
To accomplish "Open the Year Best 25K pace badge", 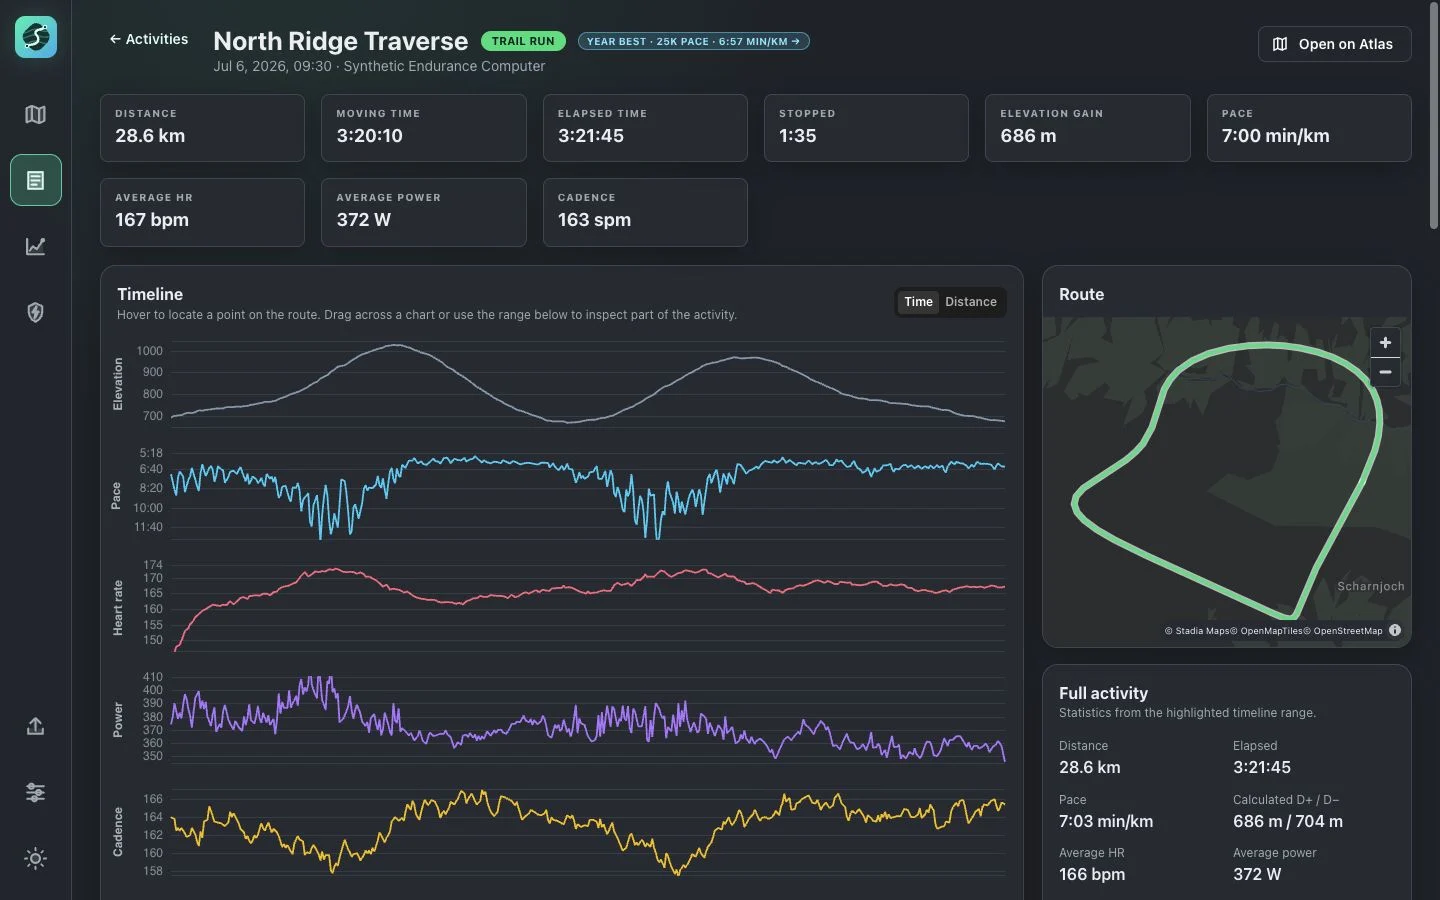I will coord(693,41).
